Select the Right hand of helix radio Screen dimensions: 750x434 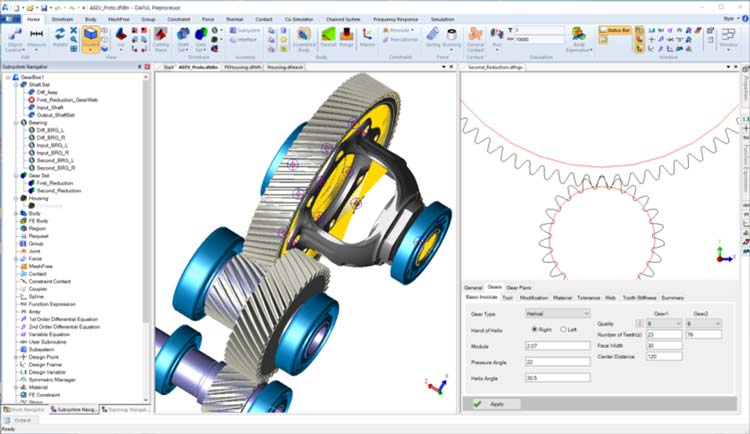535,330
